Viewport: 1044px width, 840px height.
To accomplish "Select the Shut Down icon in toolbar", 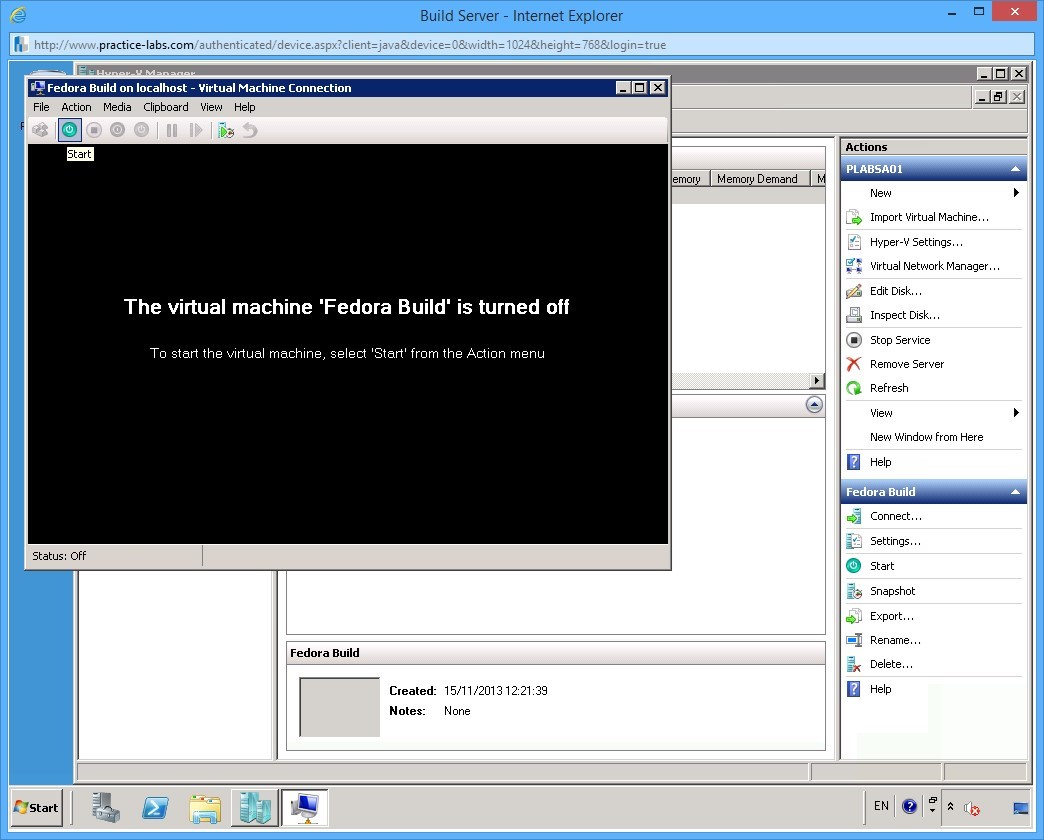I will point(117,129).
